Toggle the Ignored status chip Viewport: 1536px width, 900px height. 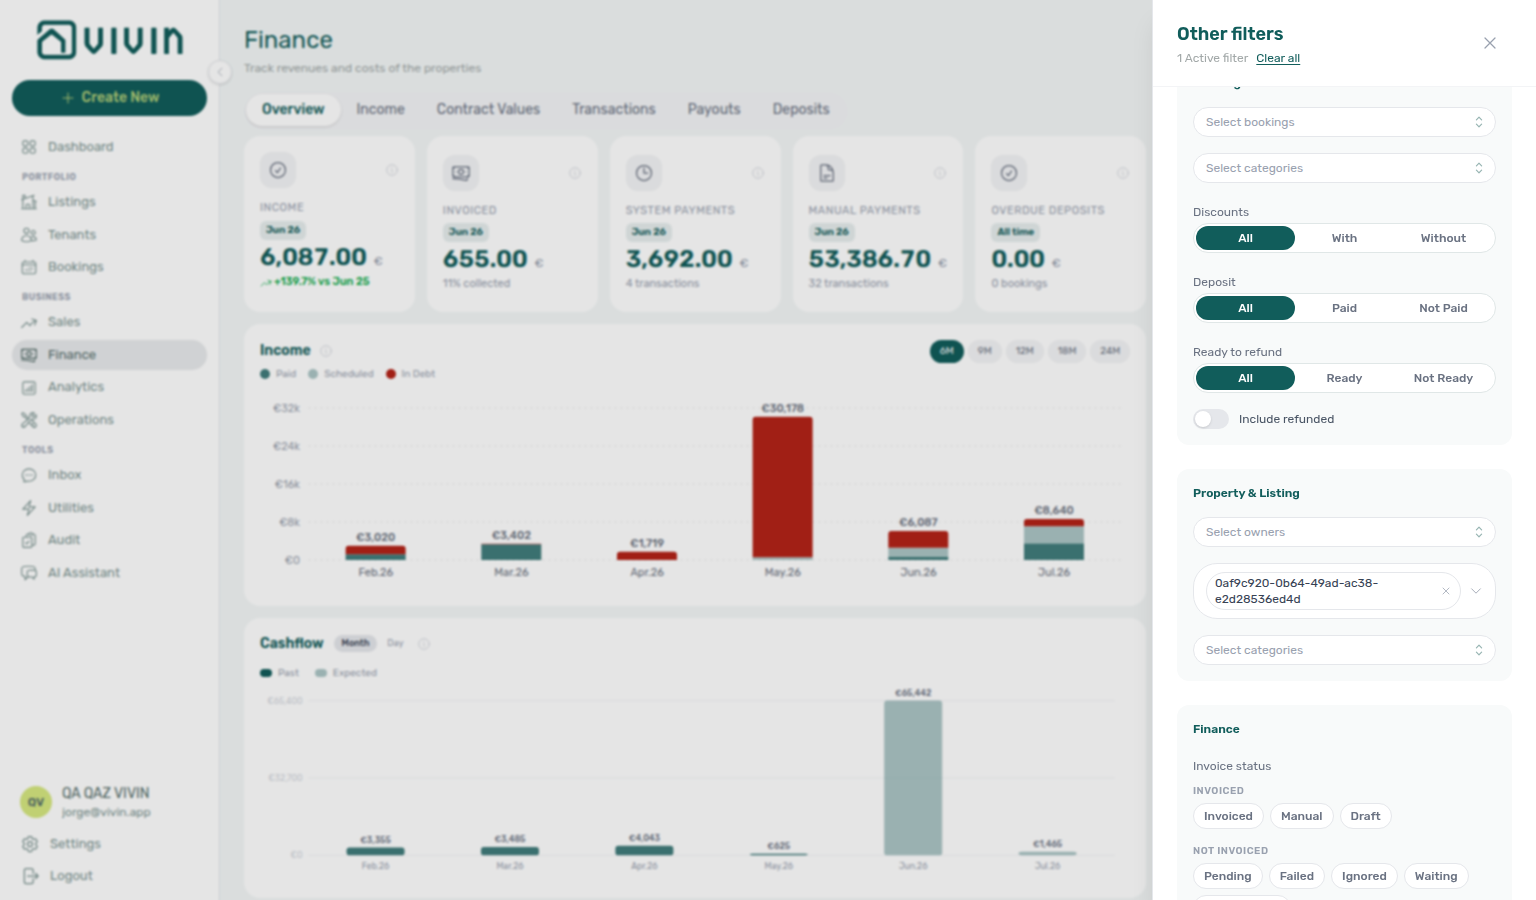(x=1364, y=876)
